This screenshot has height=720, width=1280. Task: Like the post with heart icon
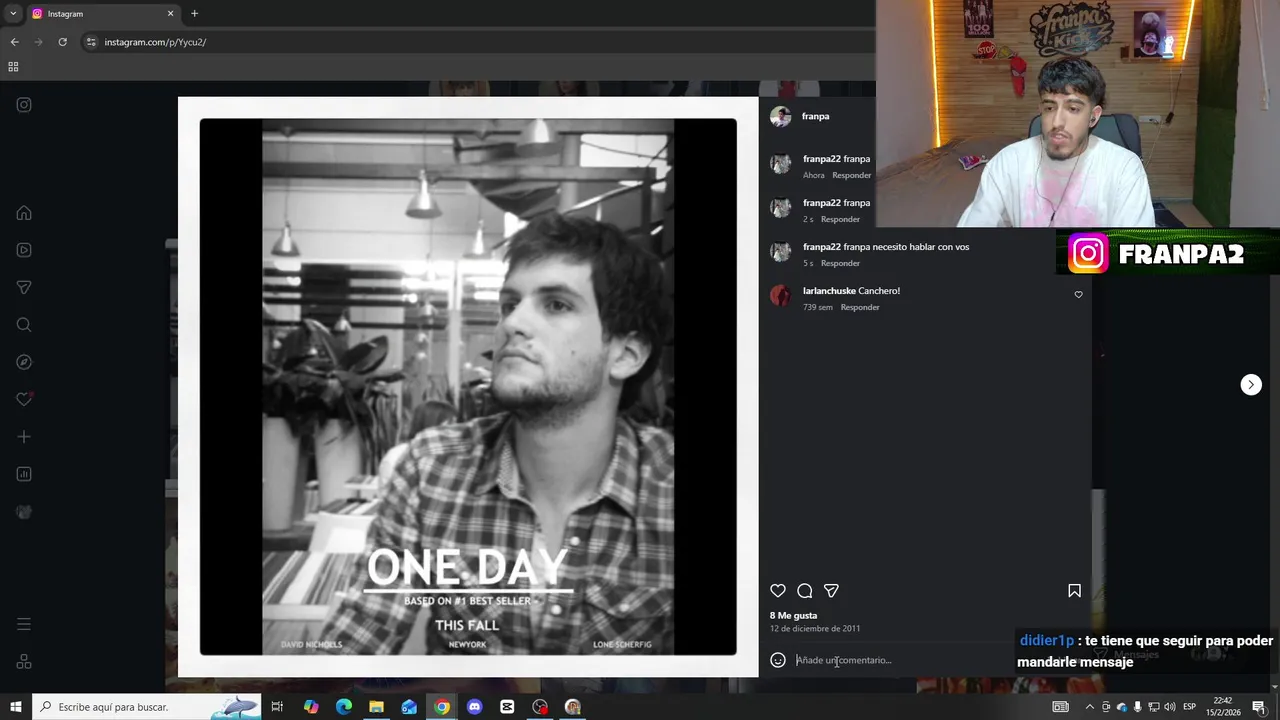778,591
